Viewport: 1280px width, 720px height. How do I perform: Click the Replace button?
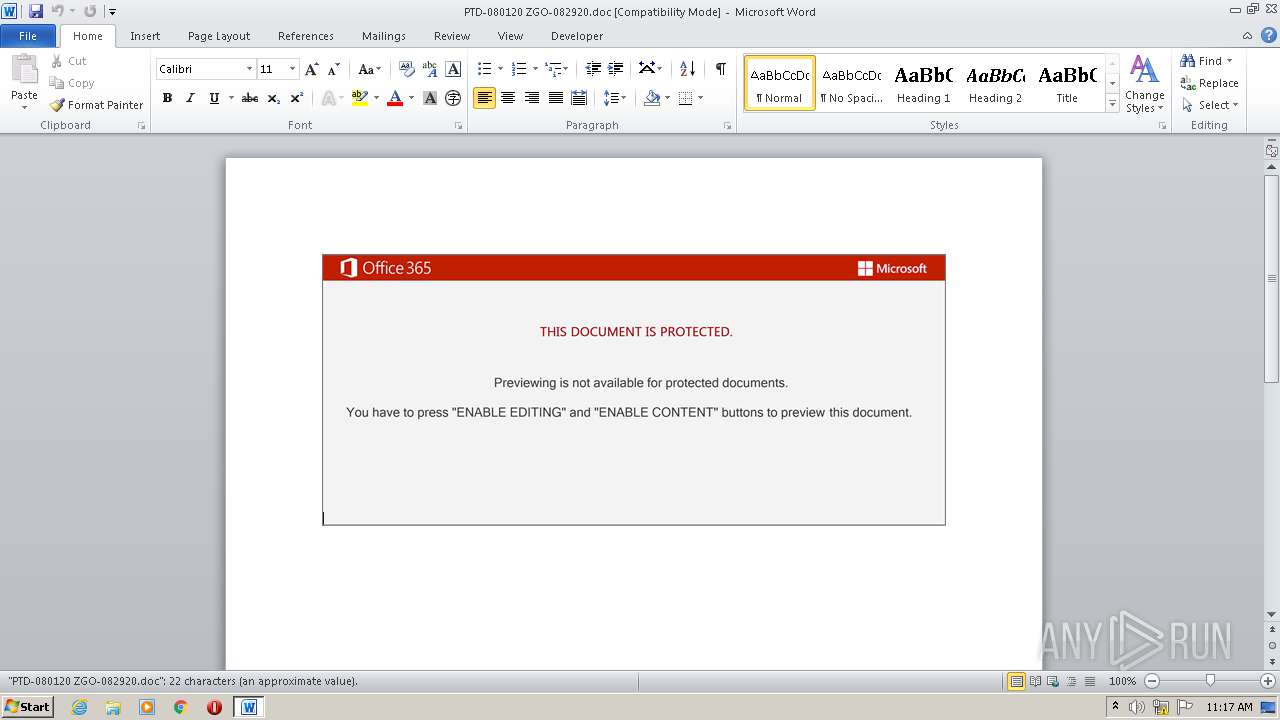click(1209, 83)
